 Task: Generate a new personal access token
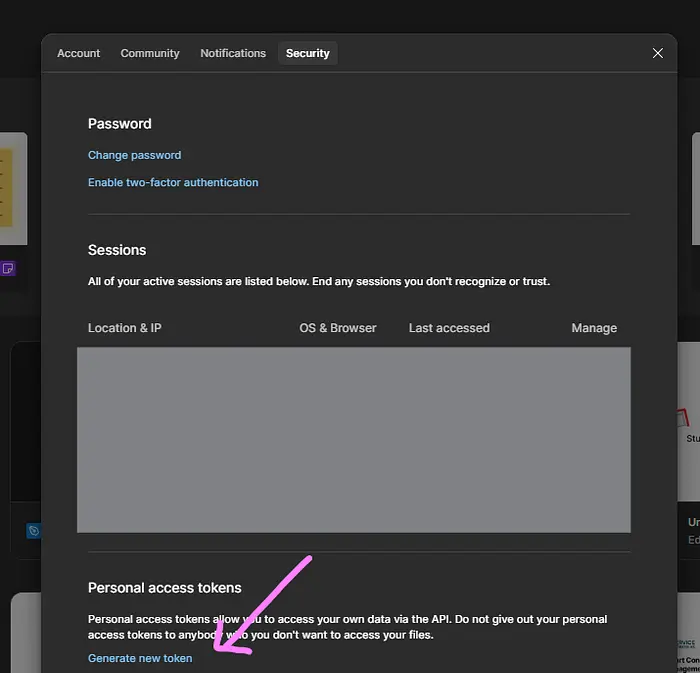coord(140,658)
